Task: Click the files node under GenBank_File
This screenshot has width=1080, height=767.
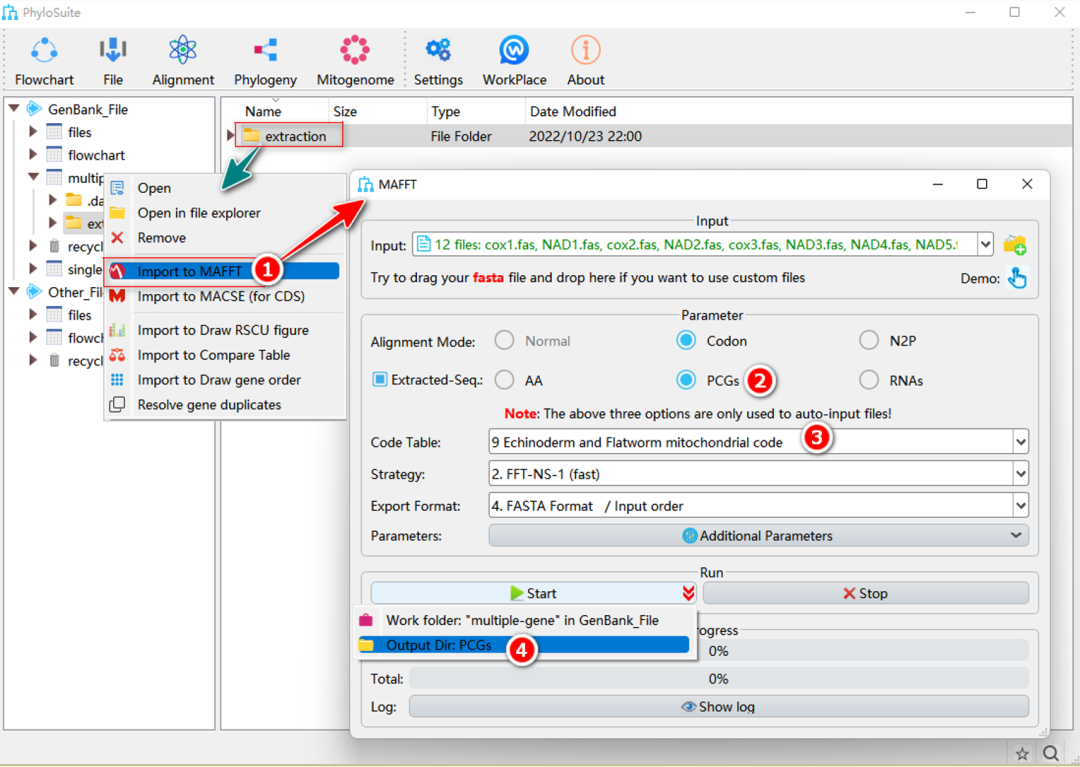Action: (x=79, y=132)
